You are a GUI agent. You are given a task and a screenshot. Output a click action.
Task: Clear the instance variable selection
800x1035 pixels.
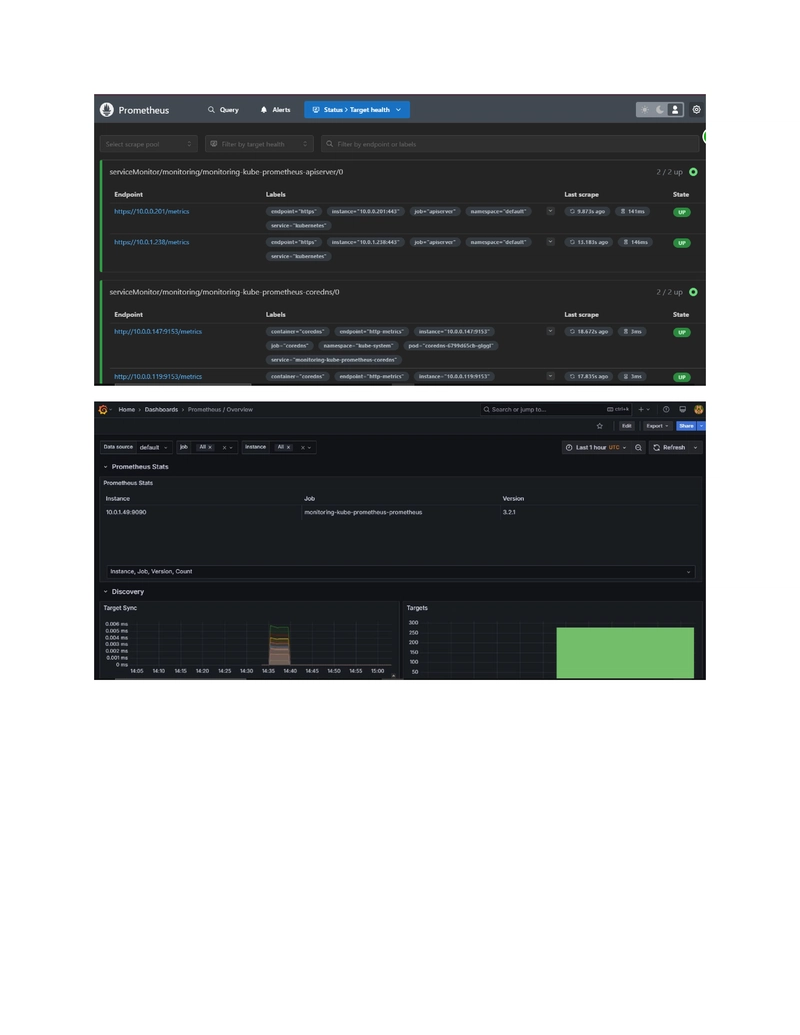click(303, 448)
